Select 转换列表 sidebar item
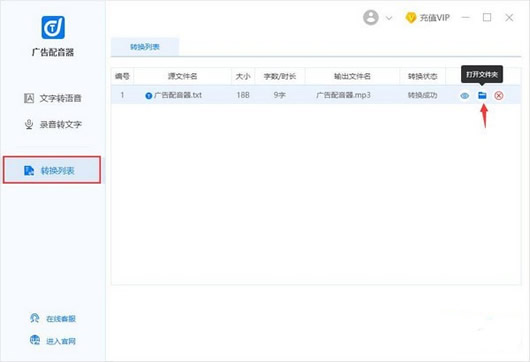Image resolution: width=530 pixels, height=362 pixels. point(52,170)
